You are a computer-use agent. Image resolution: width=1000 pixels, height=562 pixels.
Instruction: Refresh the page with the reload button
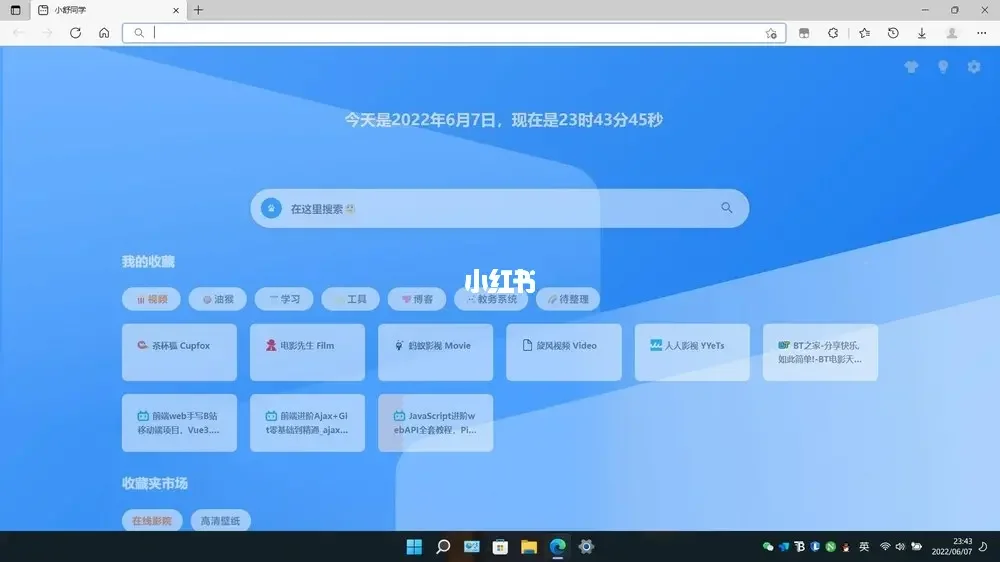click(x=75, y=33)
